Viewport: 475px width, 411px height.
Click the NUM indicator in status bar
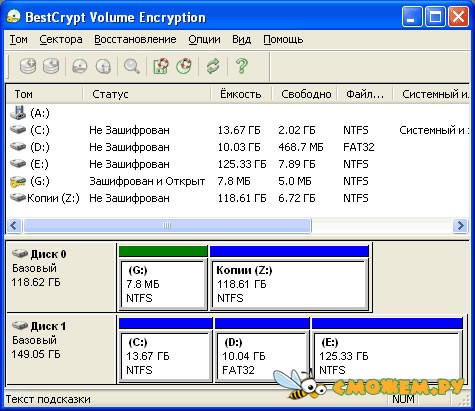pos(403,399)
